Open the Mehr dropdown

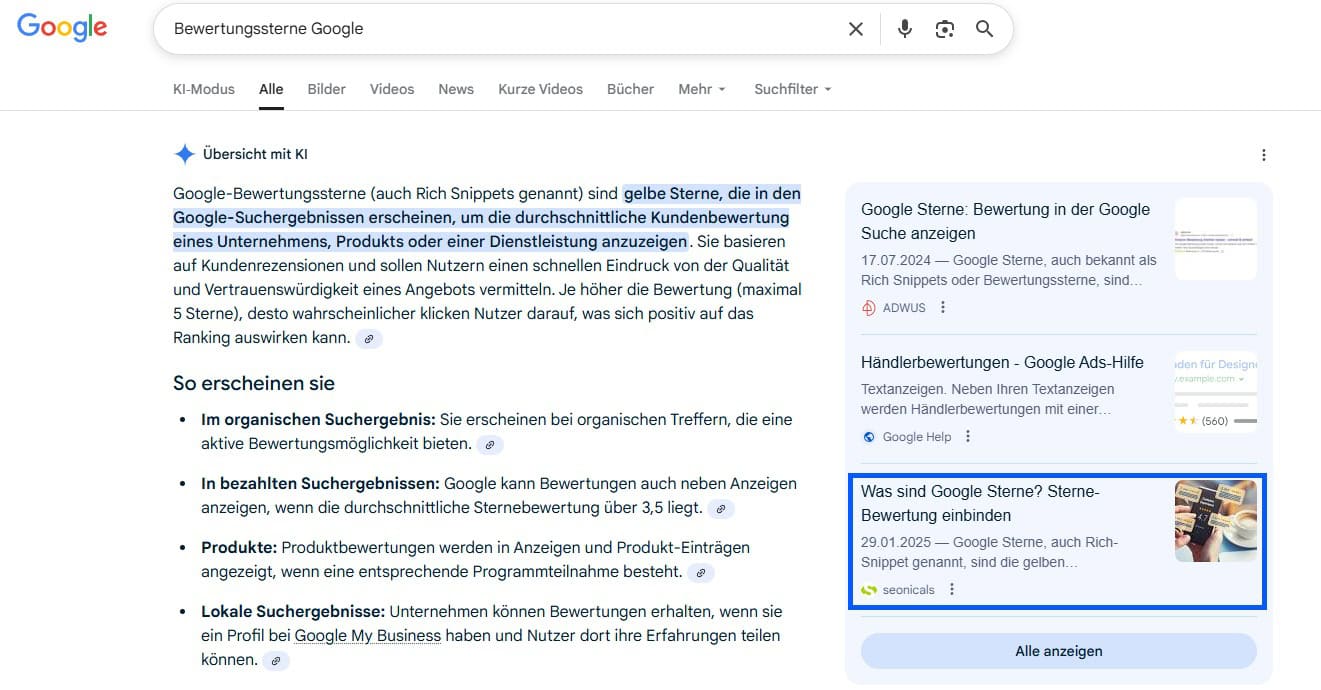702,89
